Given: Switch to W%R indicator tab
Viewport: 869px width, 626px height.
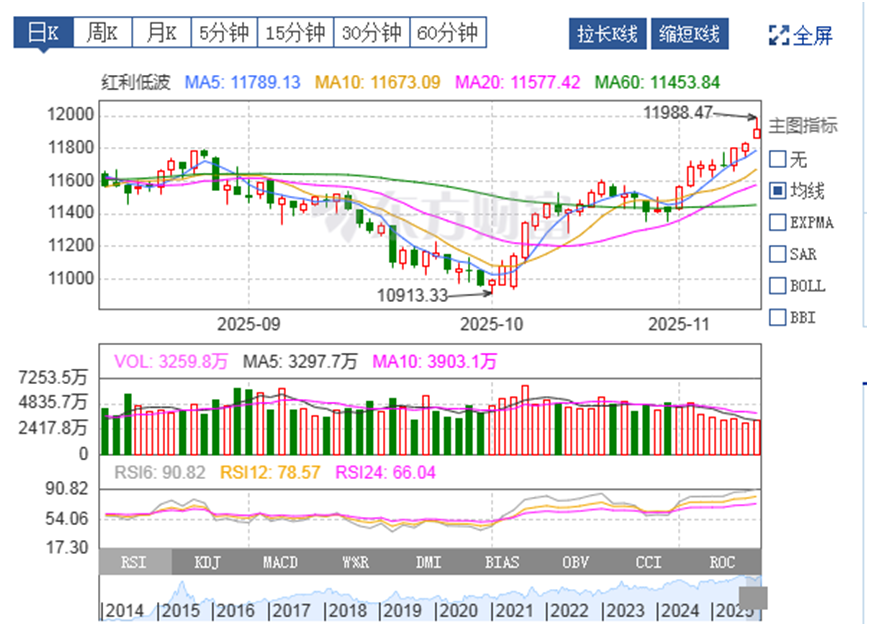Looking at the screenshot, I should pyautogui.click(x=355, y=562).
